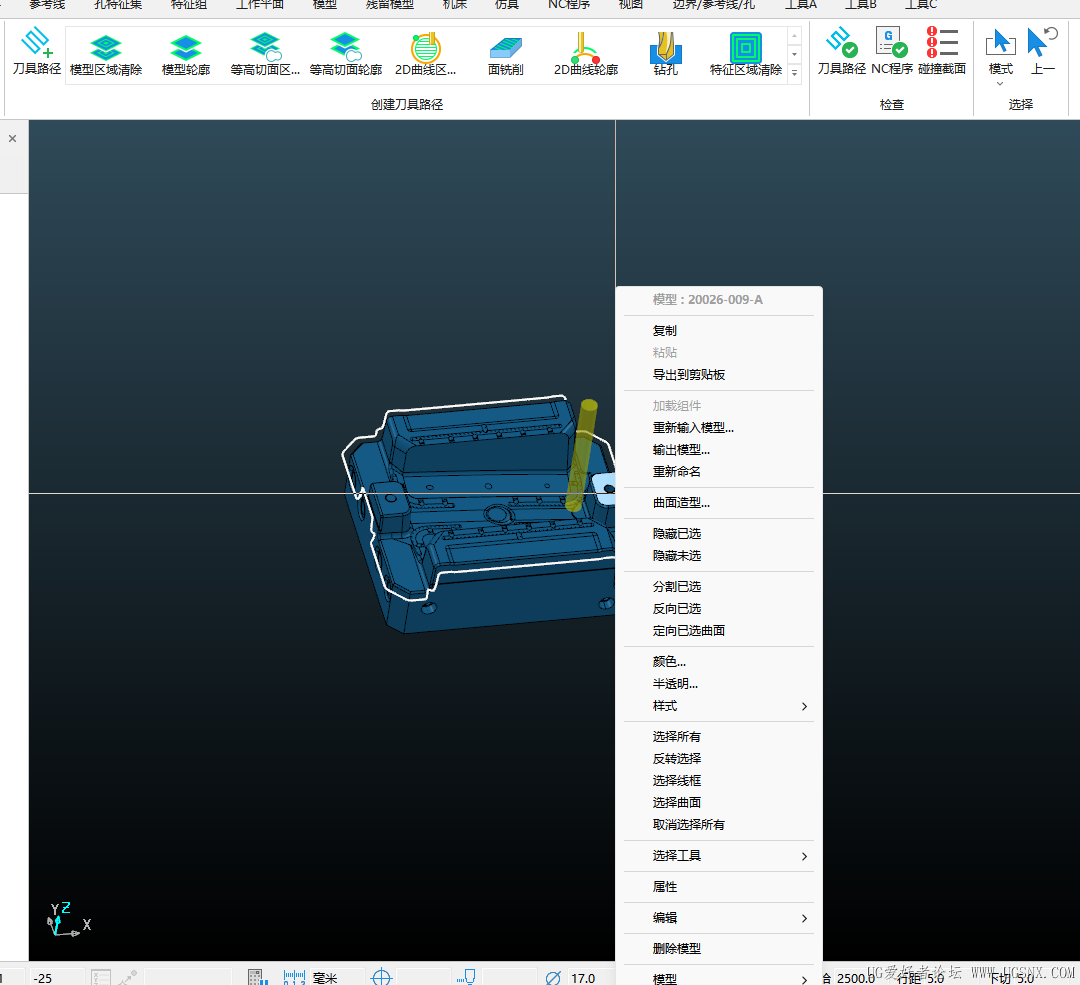Choose 删除模型 from context menu

(677, 949)
